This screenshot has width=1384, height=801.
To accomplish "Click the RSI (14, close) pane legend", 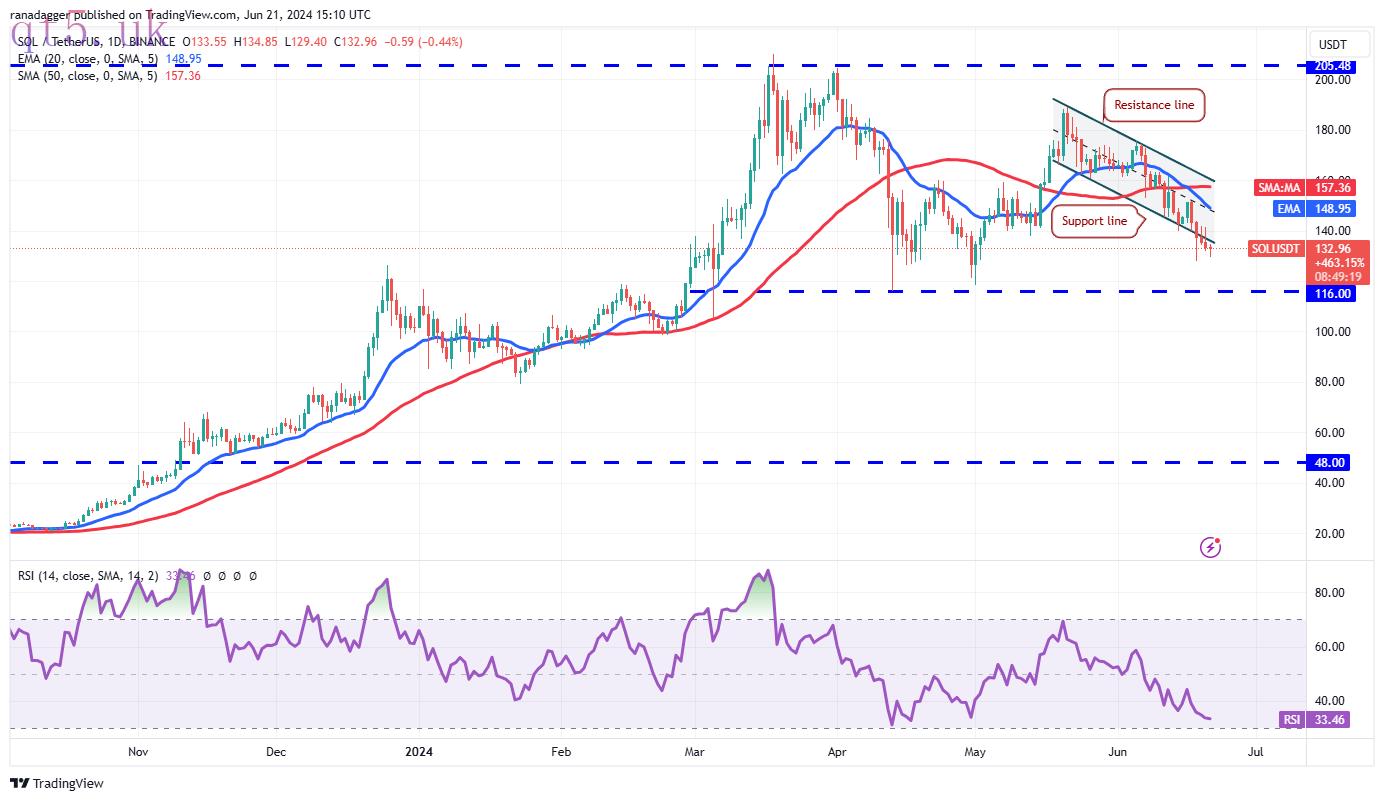I will 135,576.
